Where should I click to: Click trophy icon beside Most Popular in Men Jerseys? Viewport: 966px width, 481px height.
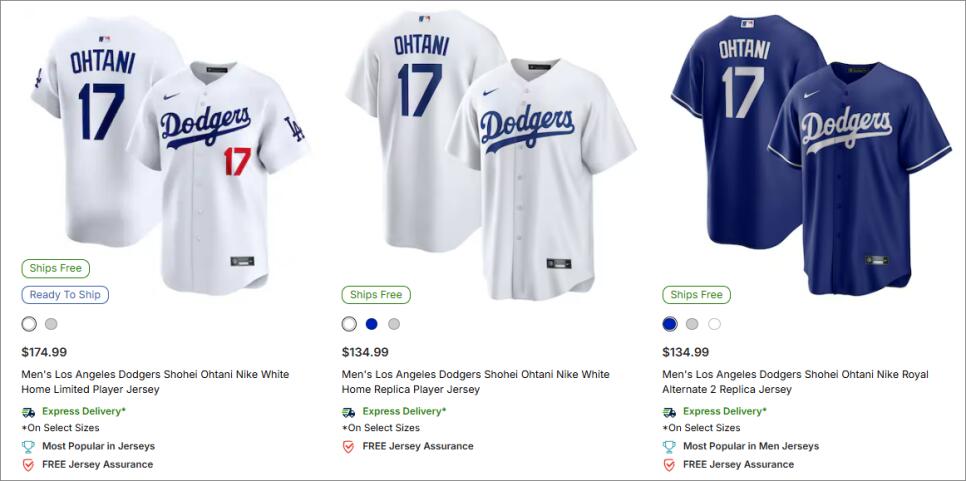[x=669, y=446]
